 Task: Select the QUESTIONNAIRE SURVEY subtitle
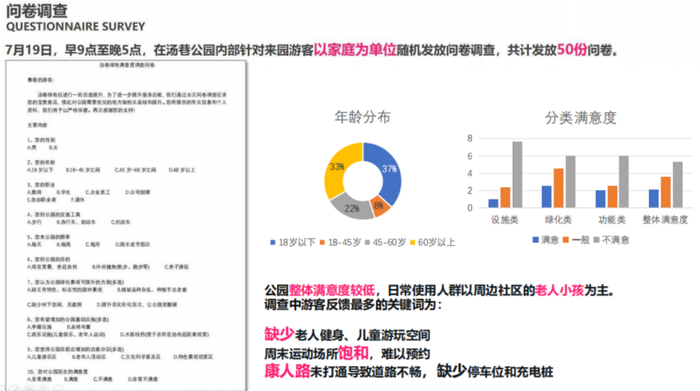click(75, 27)
